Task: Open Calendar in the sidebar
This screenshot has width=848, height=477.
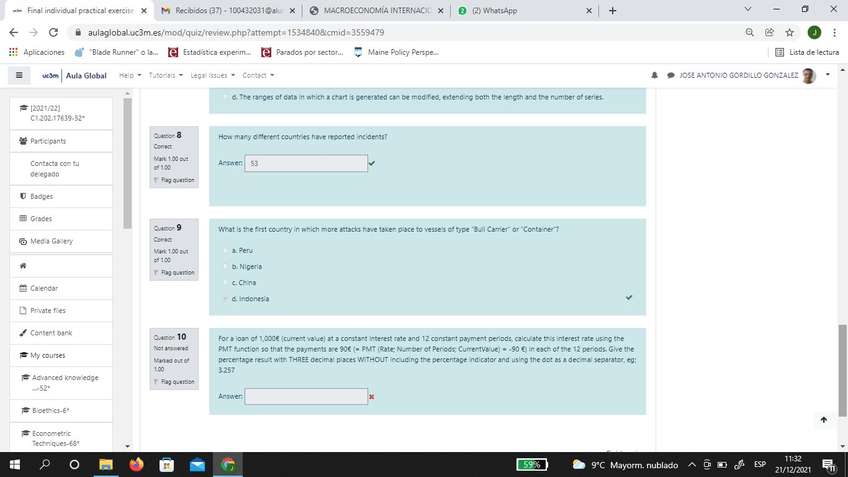Action: [61, 288]
